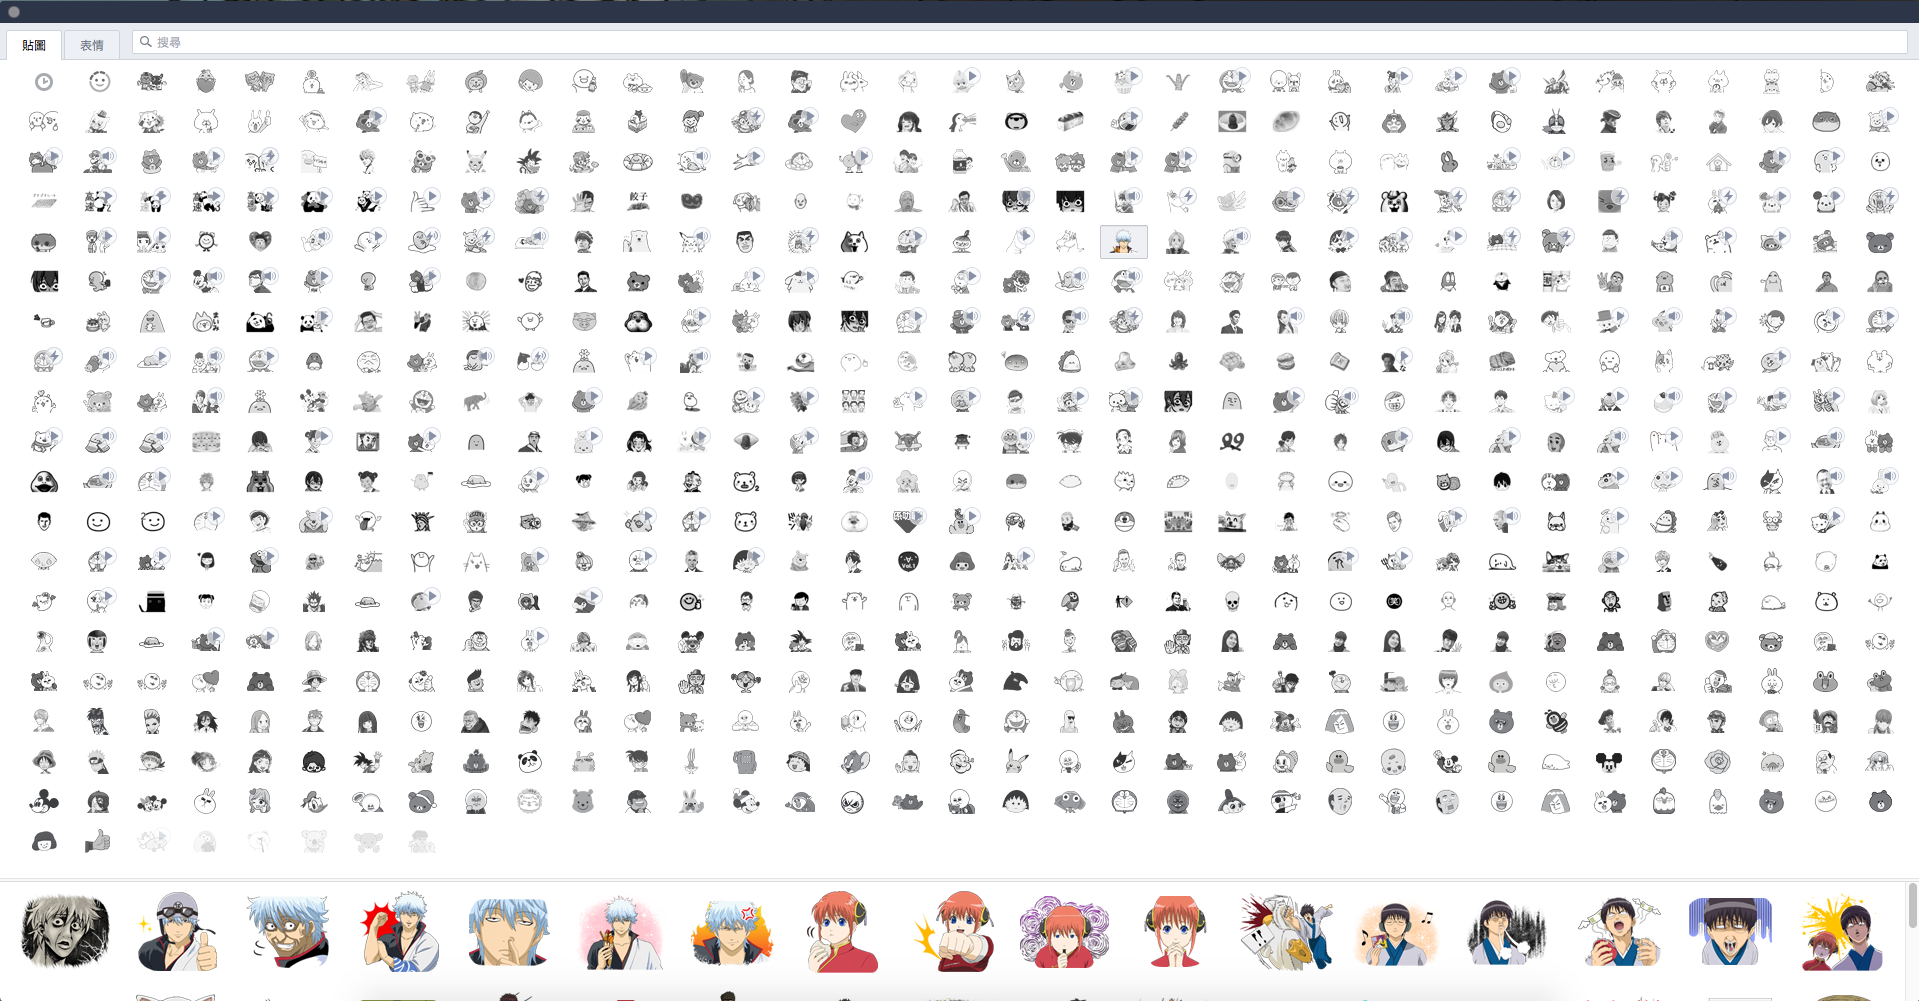The width and height of the screenshot is (1919, 1001).
Task: Select the highlighted Gintama sticker pack icon
Action: coord(1124,242)
